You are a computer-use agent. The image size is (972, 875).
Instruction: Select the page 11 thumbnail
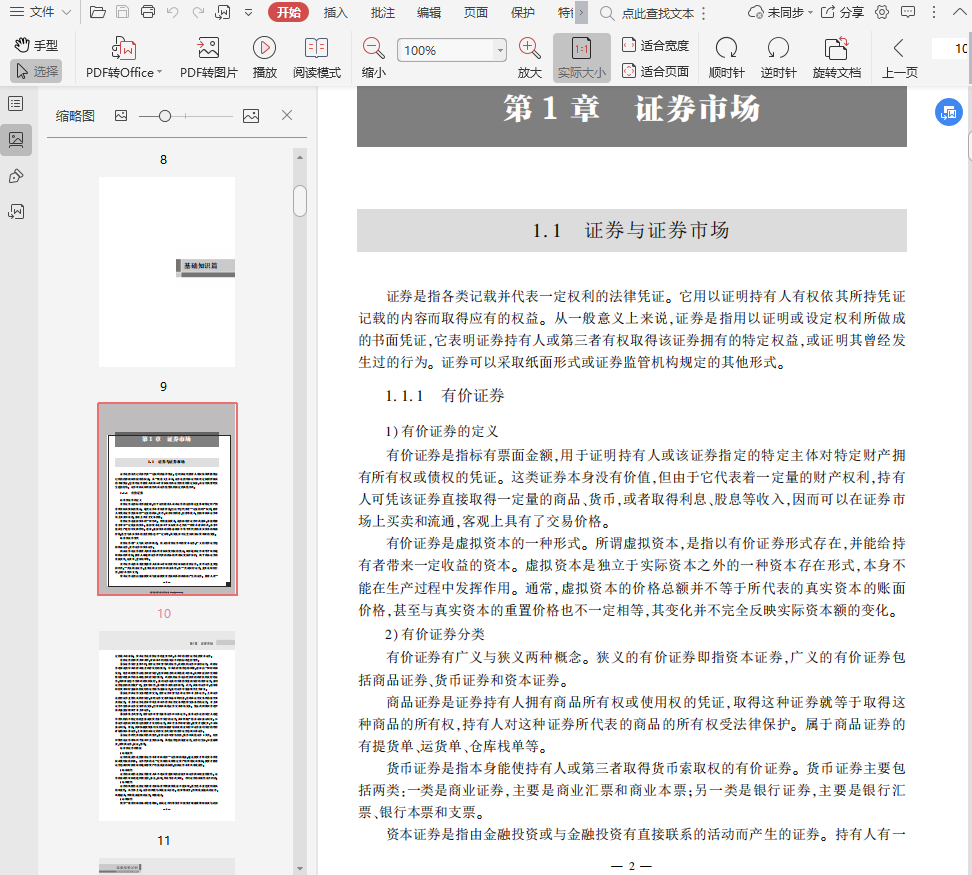click(167, 725)
